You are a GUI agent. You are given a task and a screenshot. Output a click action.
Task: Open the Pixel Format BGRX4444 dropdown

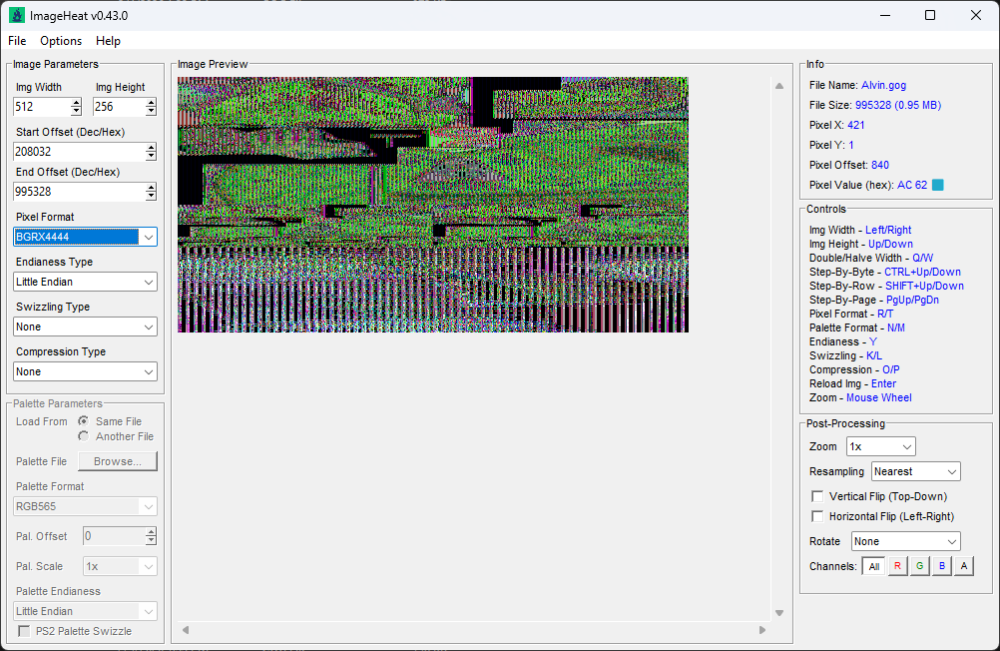[x=85, y=237]
